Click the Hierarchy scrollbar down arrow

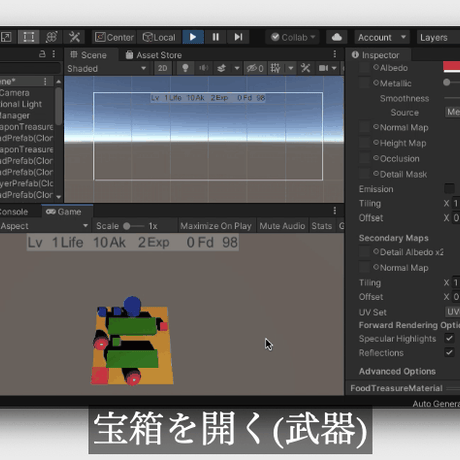59,197
